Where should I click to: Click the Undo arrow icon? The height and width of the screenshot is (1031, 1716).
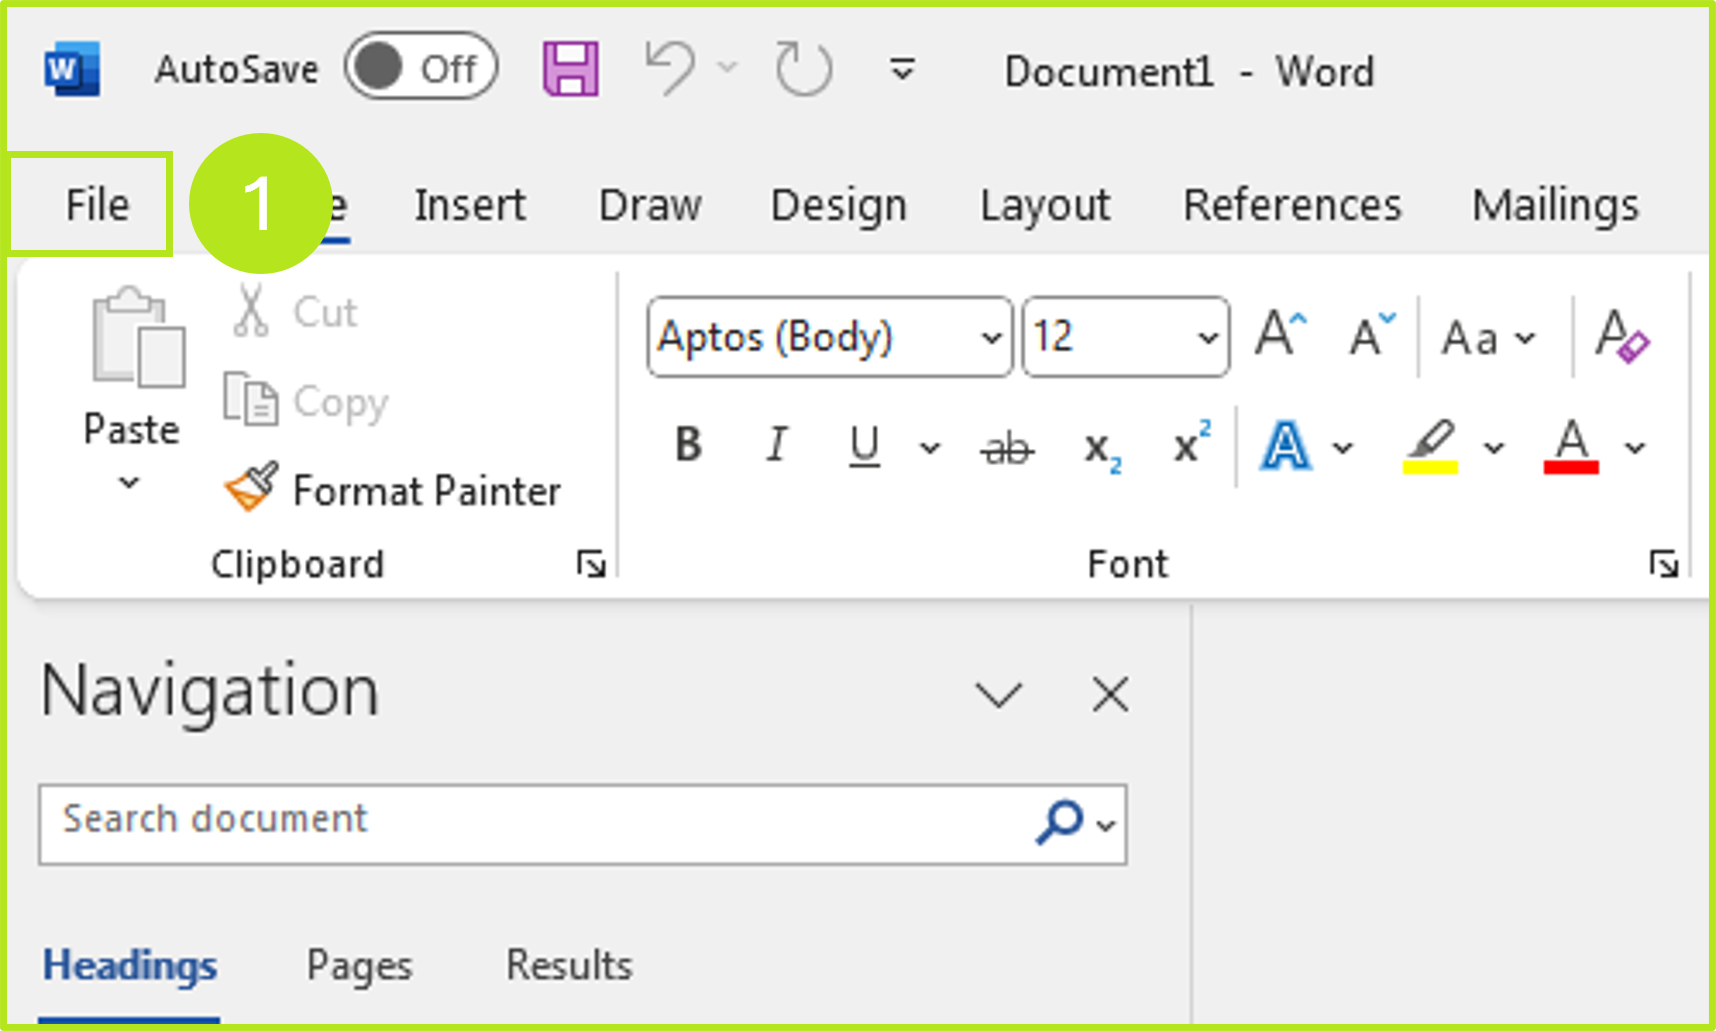coord(669,68)
